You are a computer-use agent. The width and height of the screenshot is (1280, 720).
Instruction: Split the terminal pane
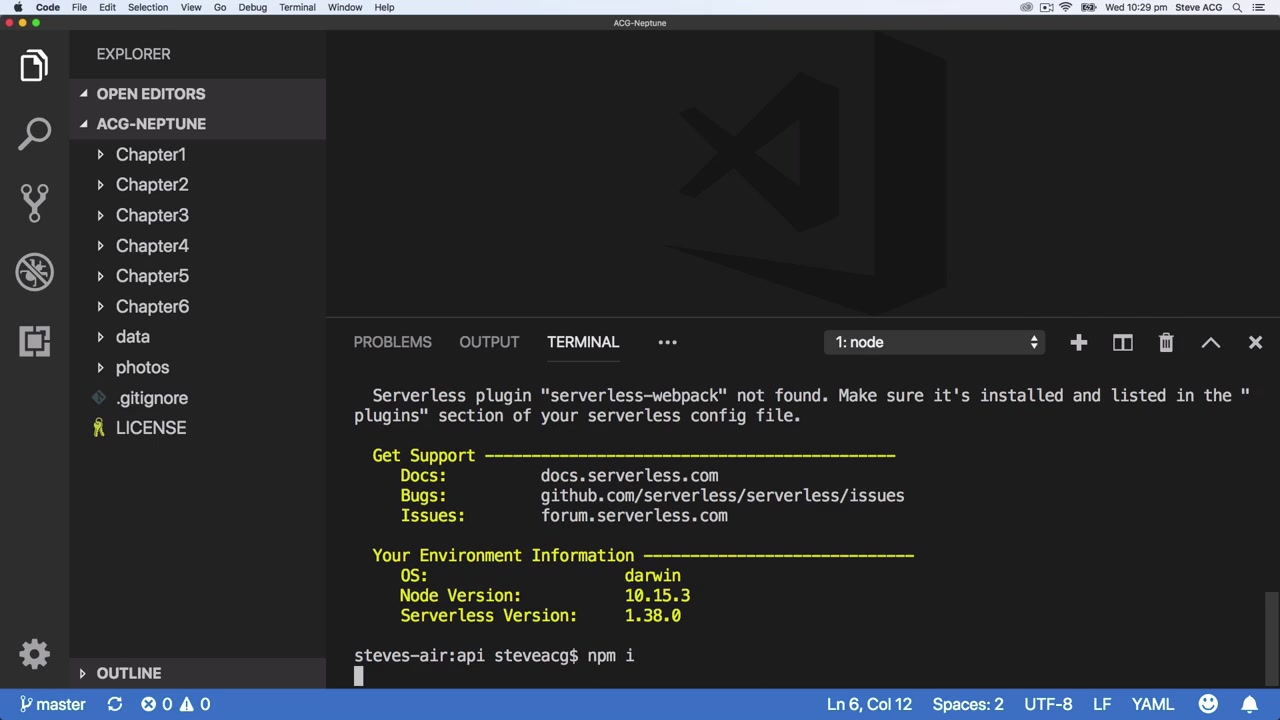coord(1122,343)
